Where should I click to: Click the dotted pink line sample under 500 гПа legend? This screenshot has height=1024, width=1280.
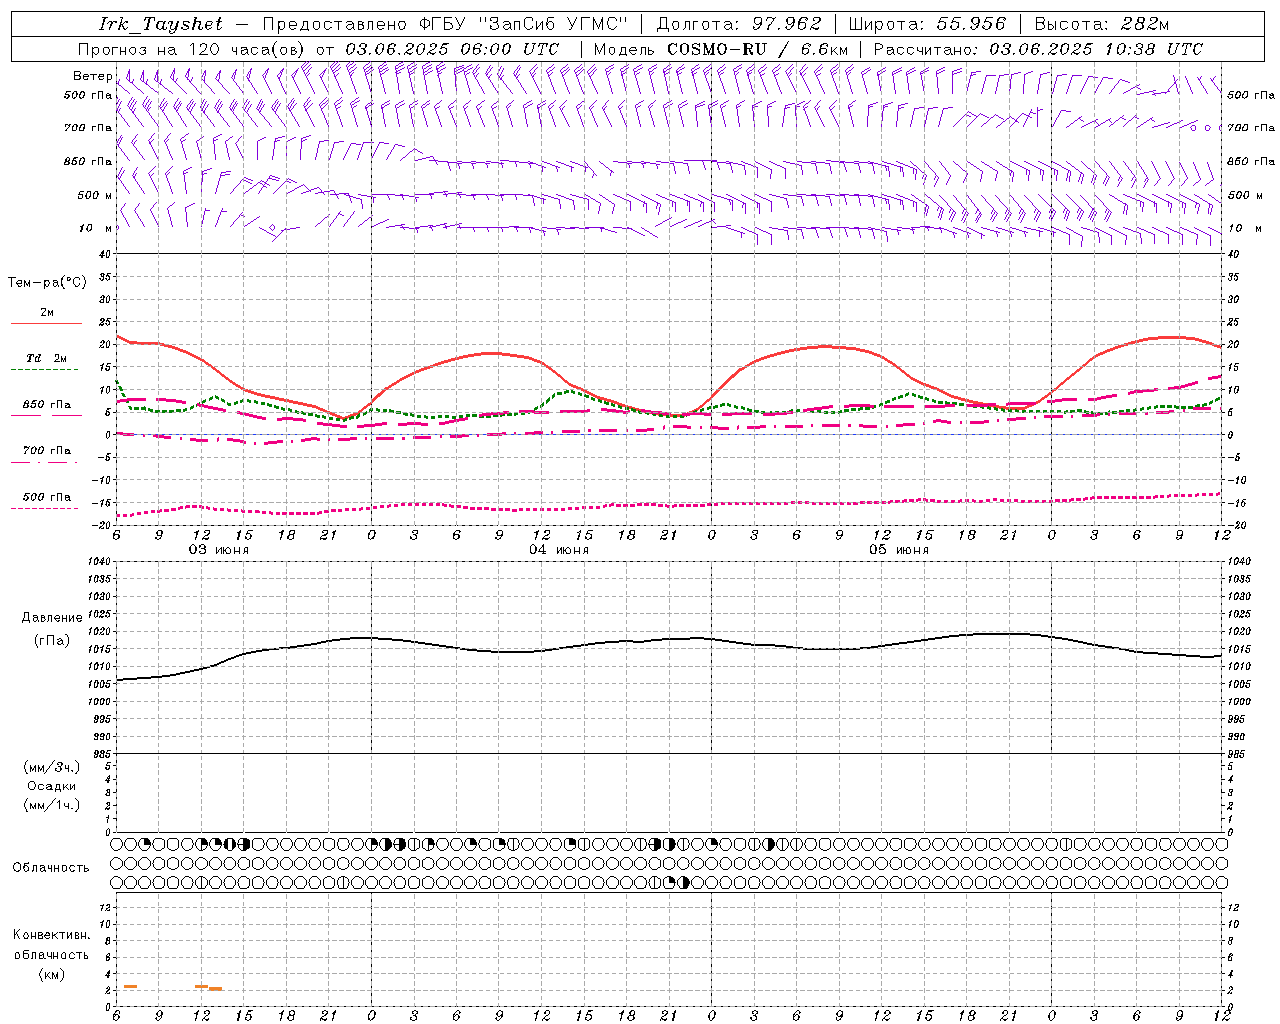pyautogui.click(x=46, y=508)
